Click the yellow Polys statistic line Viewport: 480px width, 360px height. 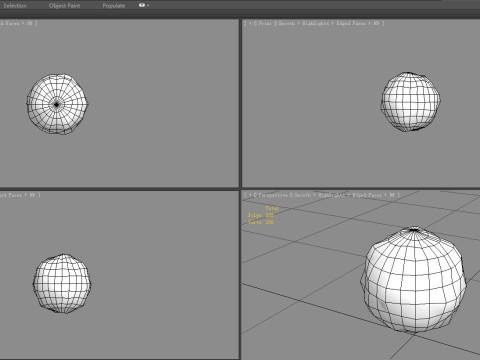260,215
